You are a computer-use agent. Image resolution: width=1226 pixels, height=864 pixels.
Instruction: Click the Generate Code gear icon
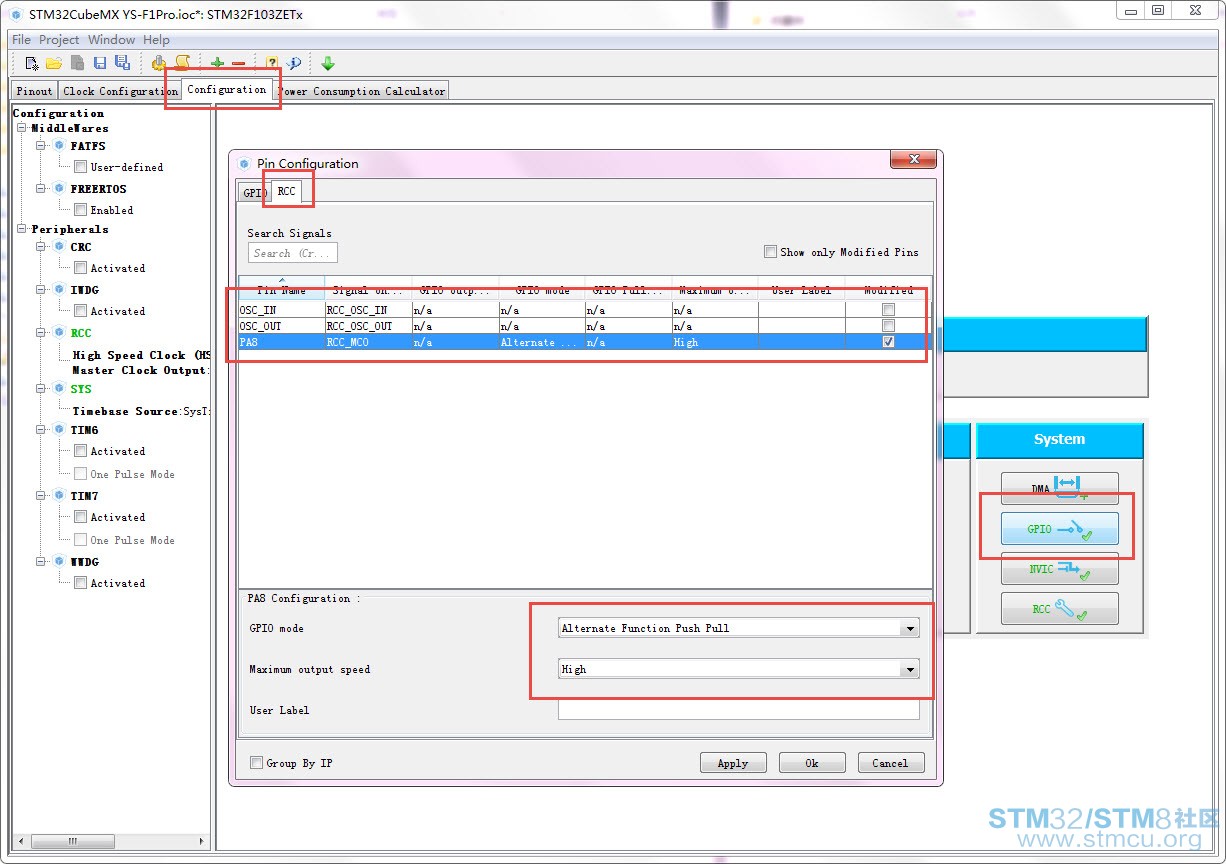point(159,63)
